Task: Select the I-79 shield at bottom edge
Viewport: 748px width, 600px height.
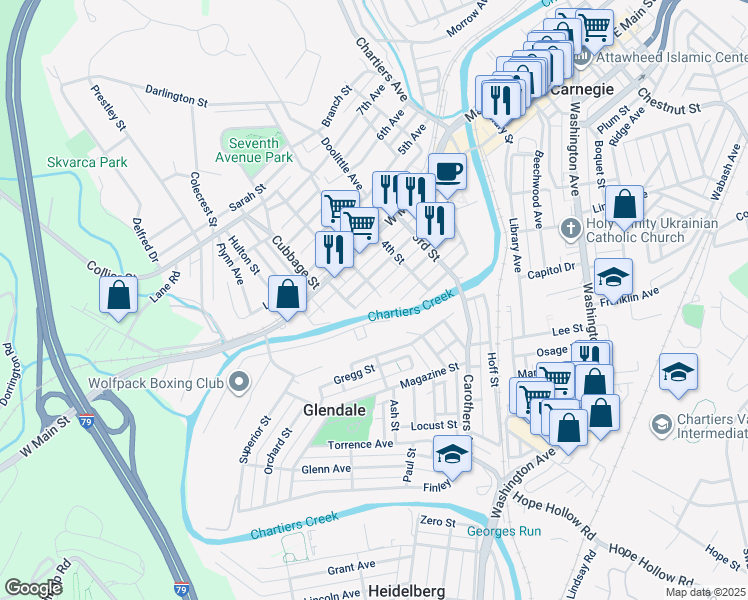Action: (181, 588)
